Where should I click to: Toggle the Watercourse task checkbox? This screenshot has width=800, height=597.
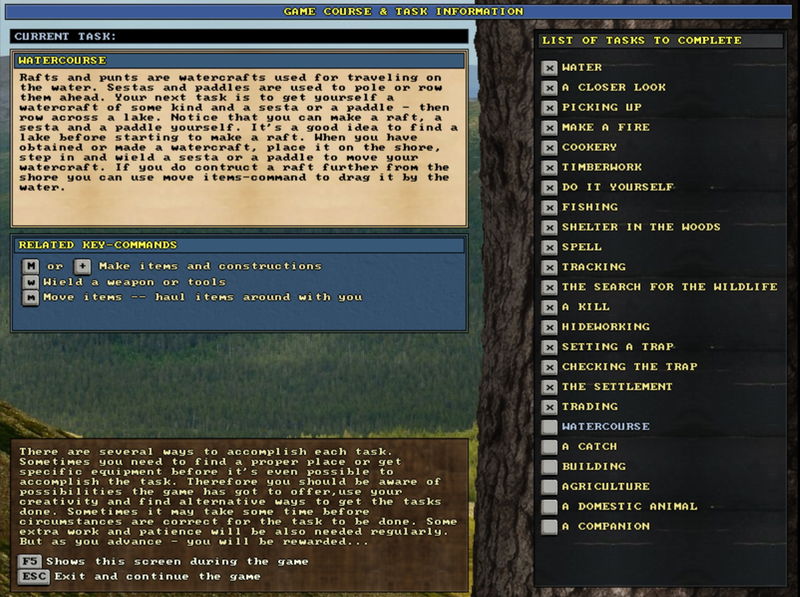coord(549,427)
